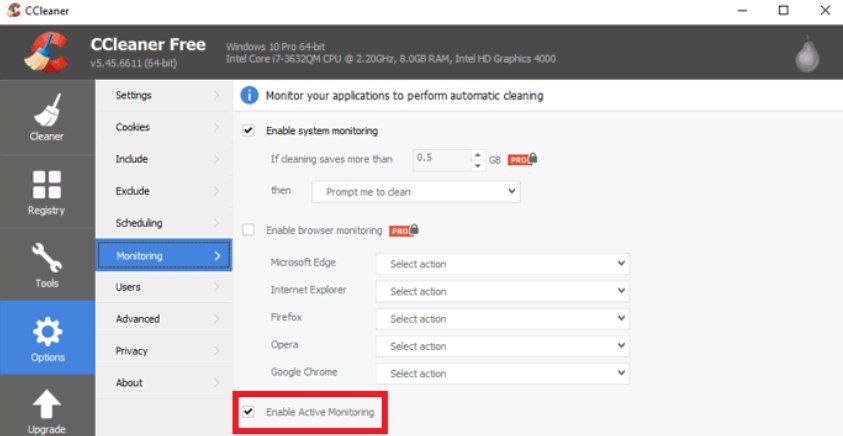Open the About options page
The width and height of the screenshot is (843, 436).
coord(164,383)
